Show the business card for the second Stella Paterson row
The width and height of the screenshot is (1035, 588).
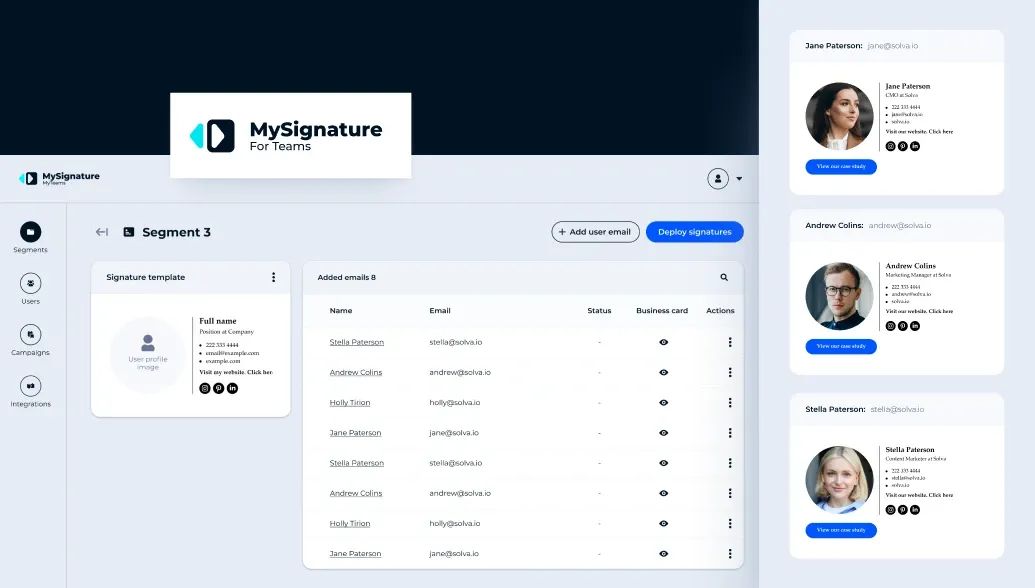click(x=663, y=463)
